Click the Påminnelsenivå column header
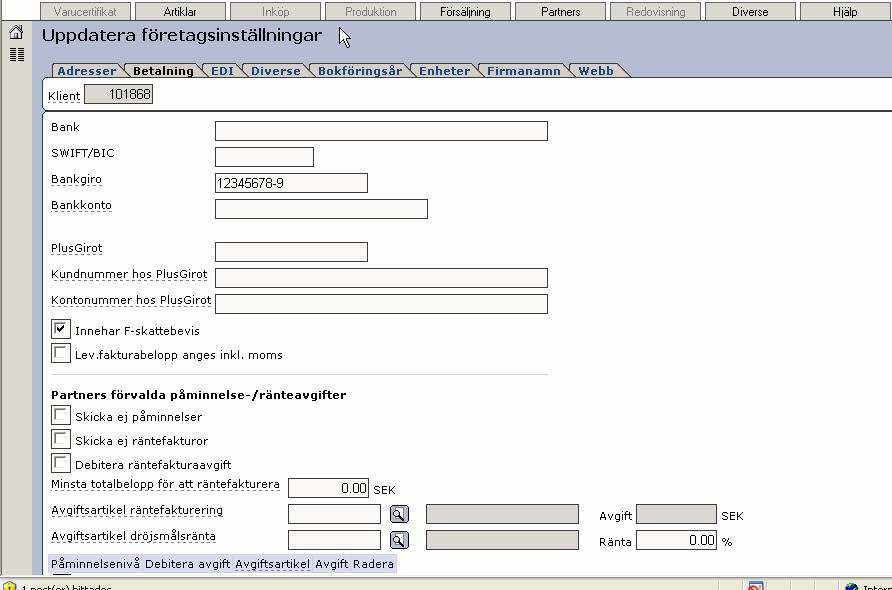 pyautogui.click(x=96, y=564)
